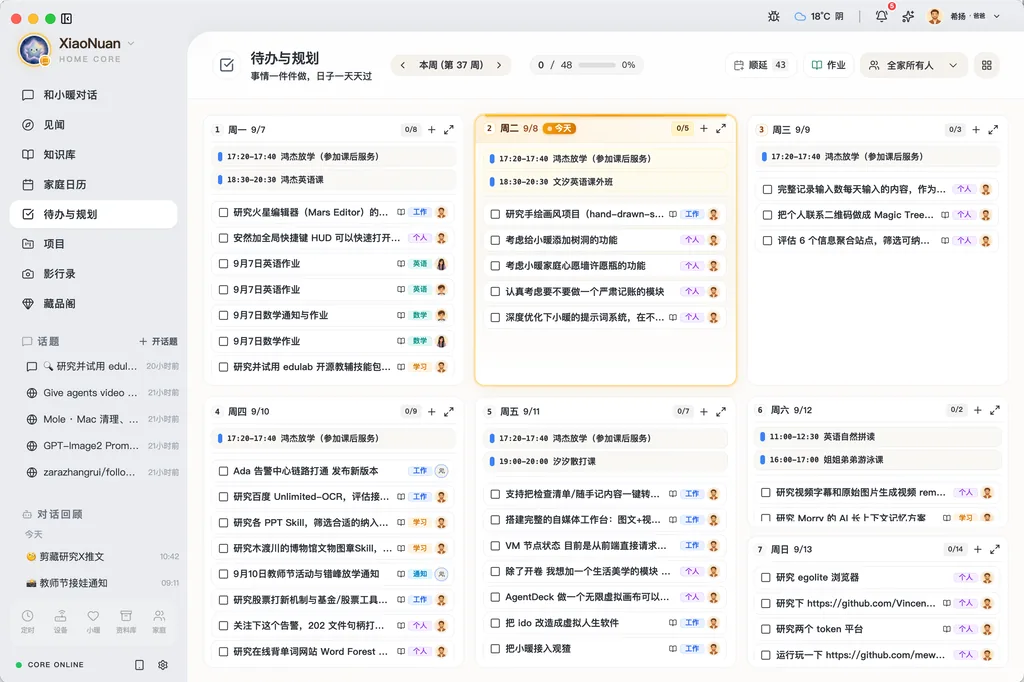Image resolution: width=1024 pixels, height=682 pixels.
Task: Expand the 周二 9/8 column to full view
Action: point(721,129)
